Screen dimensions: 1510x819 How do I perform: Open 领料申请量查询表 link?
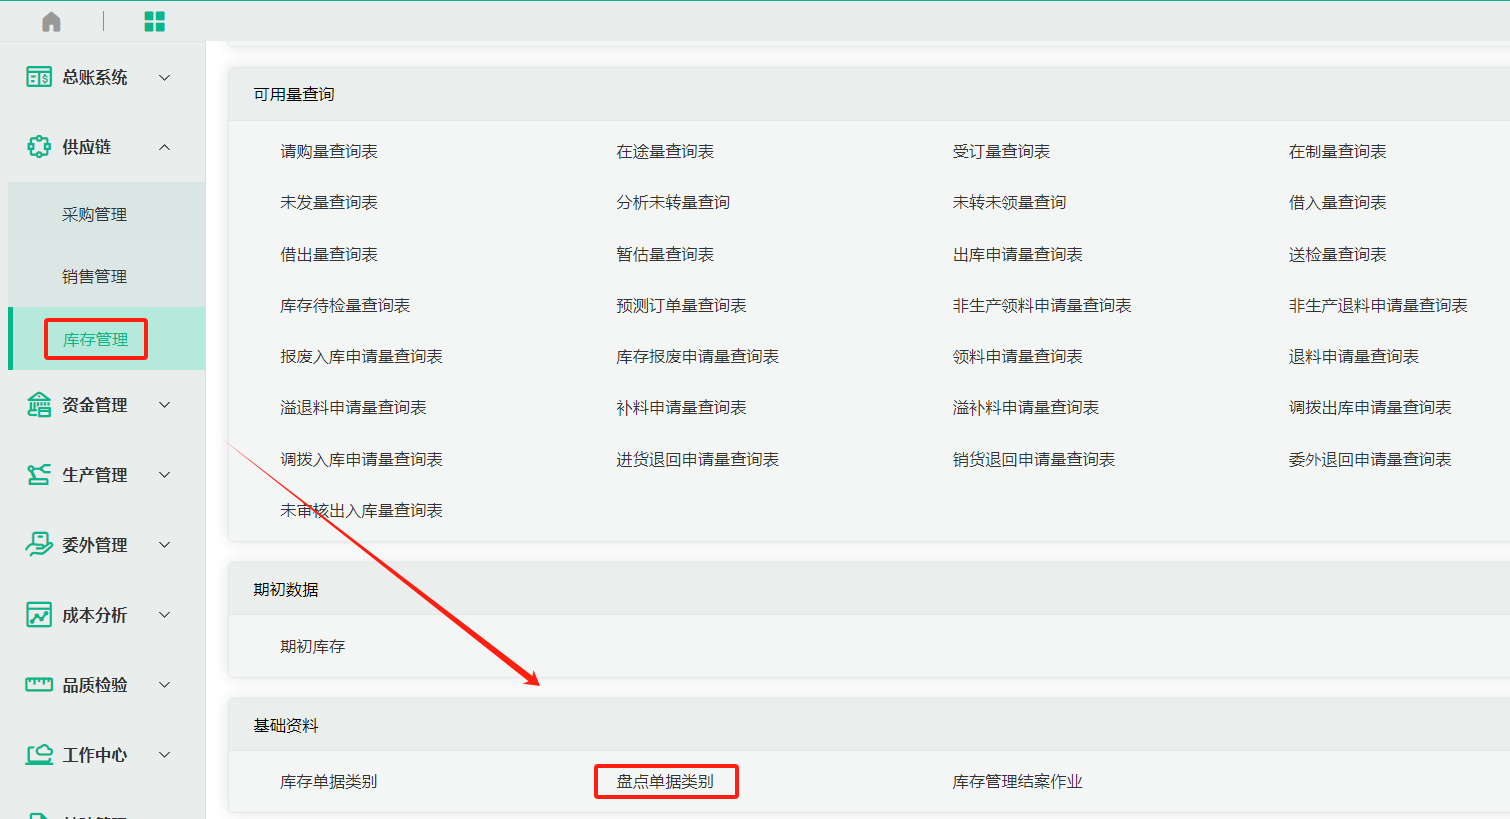1017,356
